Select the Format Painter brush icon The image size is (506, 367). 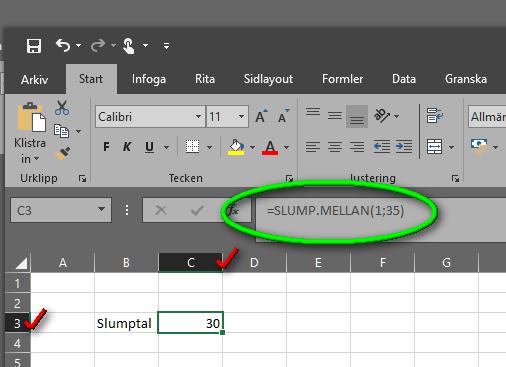pyautogui.click(x=63, y=154)
